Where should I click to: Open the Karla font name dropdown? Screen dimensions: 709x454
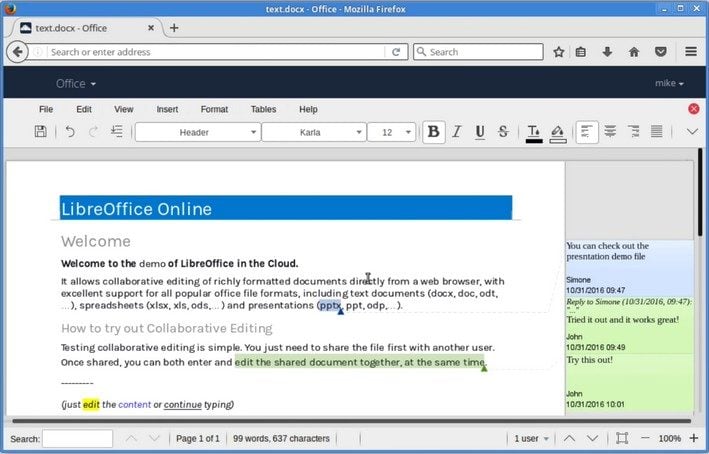click(314, 132)
